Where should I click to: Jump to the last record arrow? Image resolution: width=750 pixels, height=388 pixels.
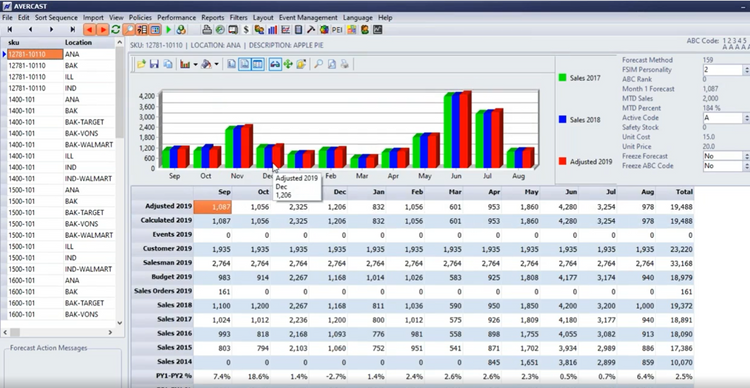tap(73, 30)
